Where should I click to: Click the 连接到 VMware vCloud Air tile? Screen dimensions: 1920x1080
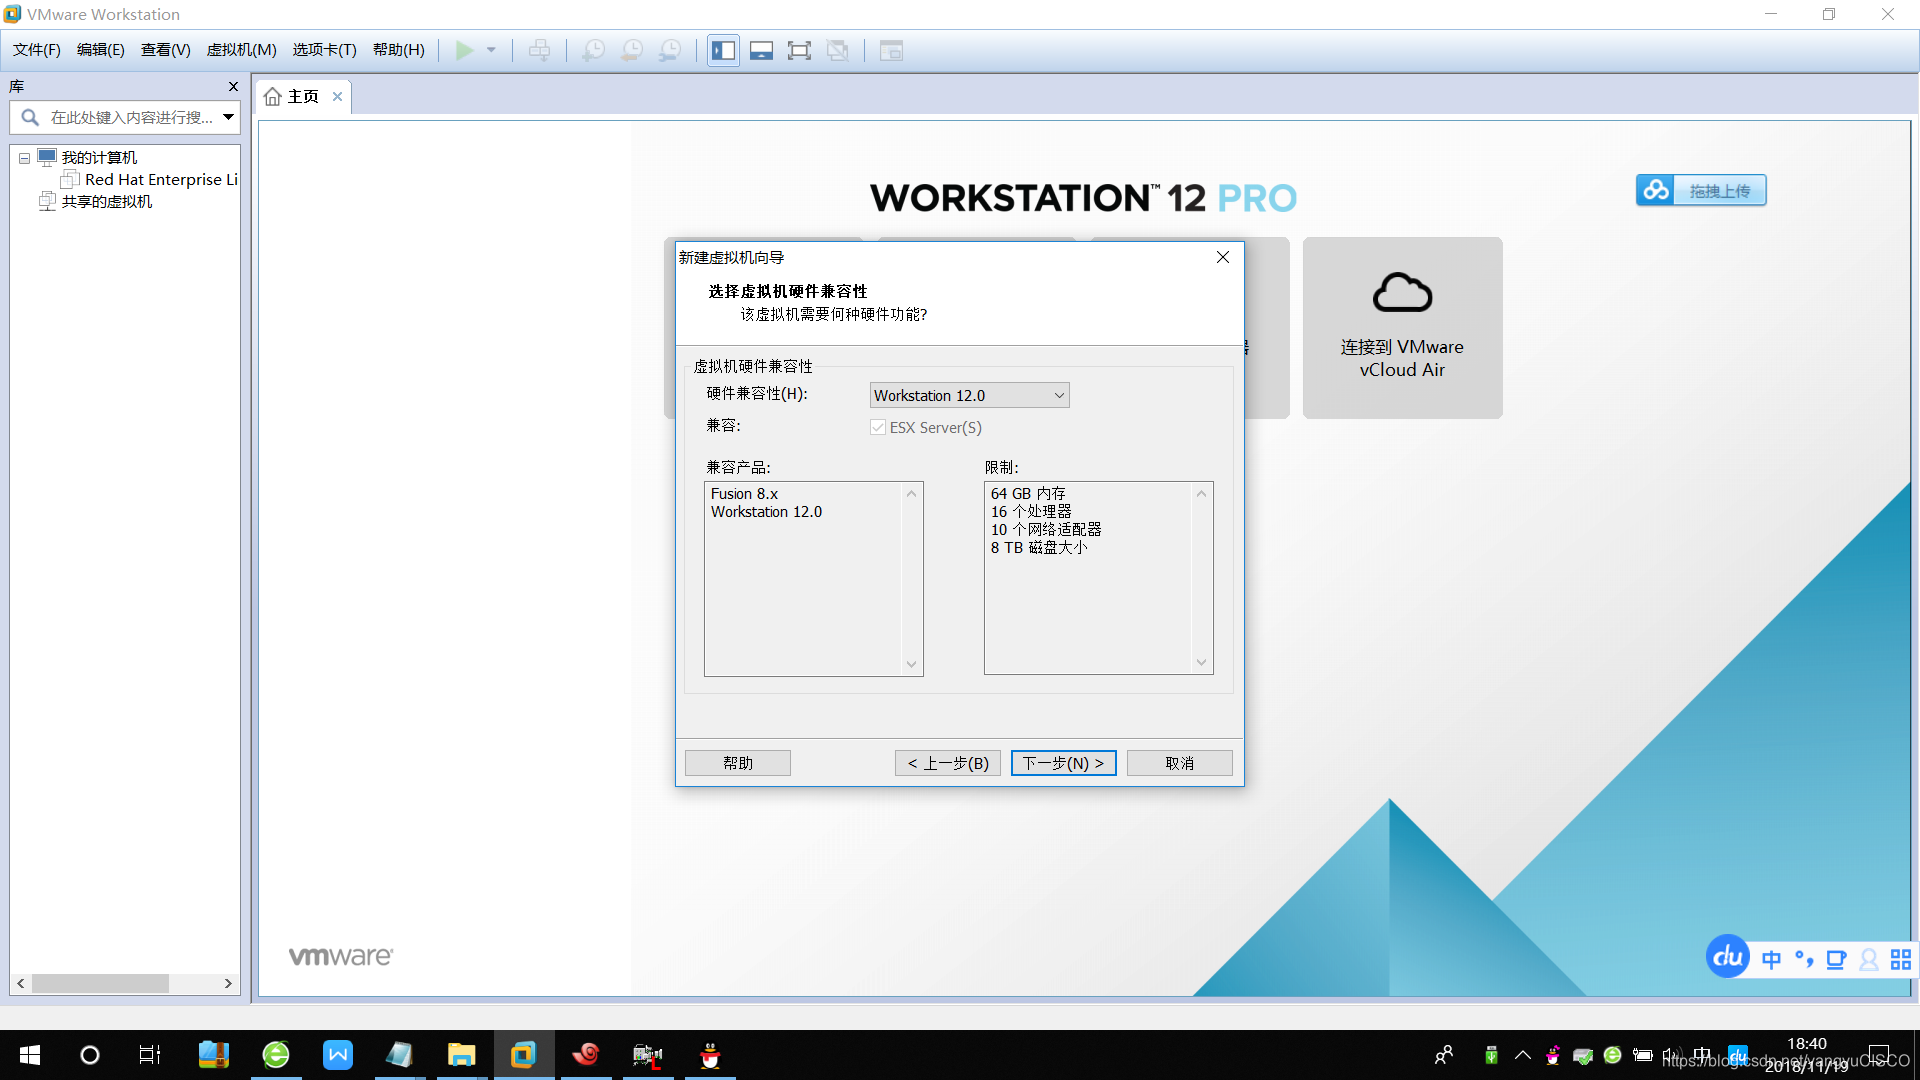coord(1402,328)
